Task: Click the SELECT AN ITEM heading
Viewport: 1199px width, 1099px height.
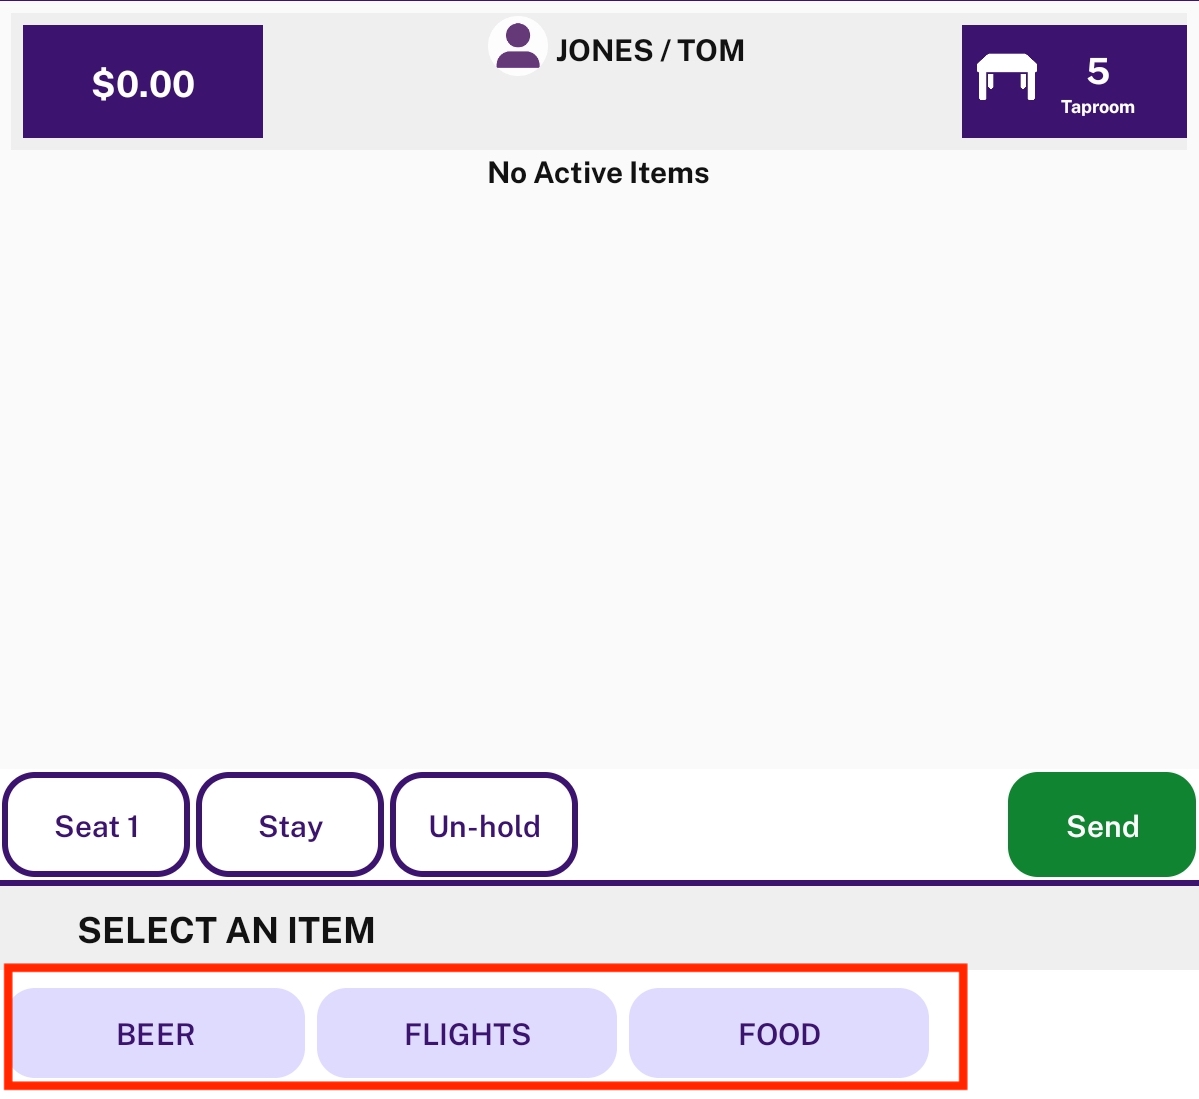Action: pyautogui.click(x=226, y=930)
